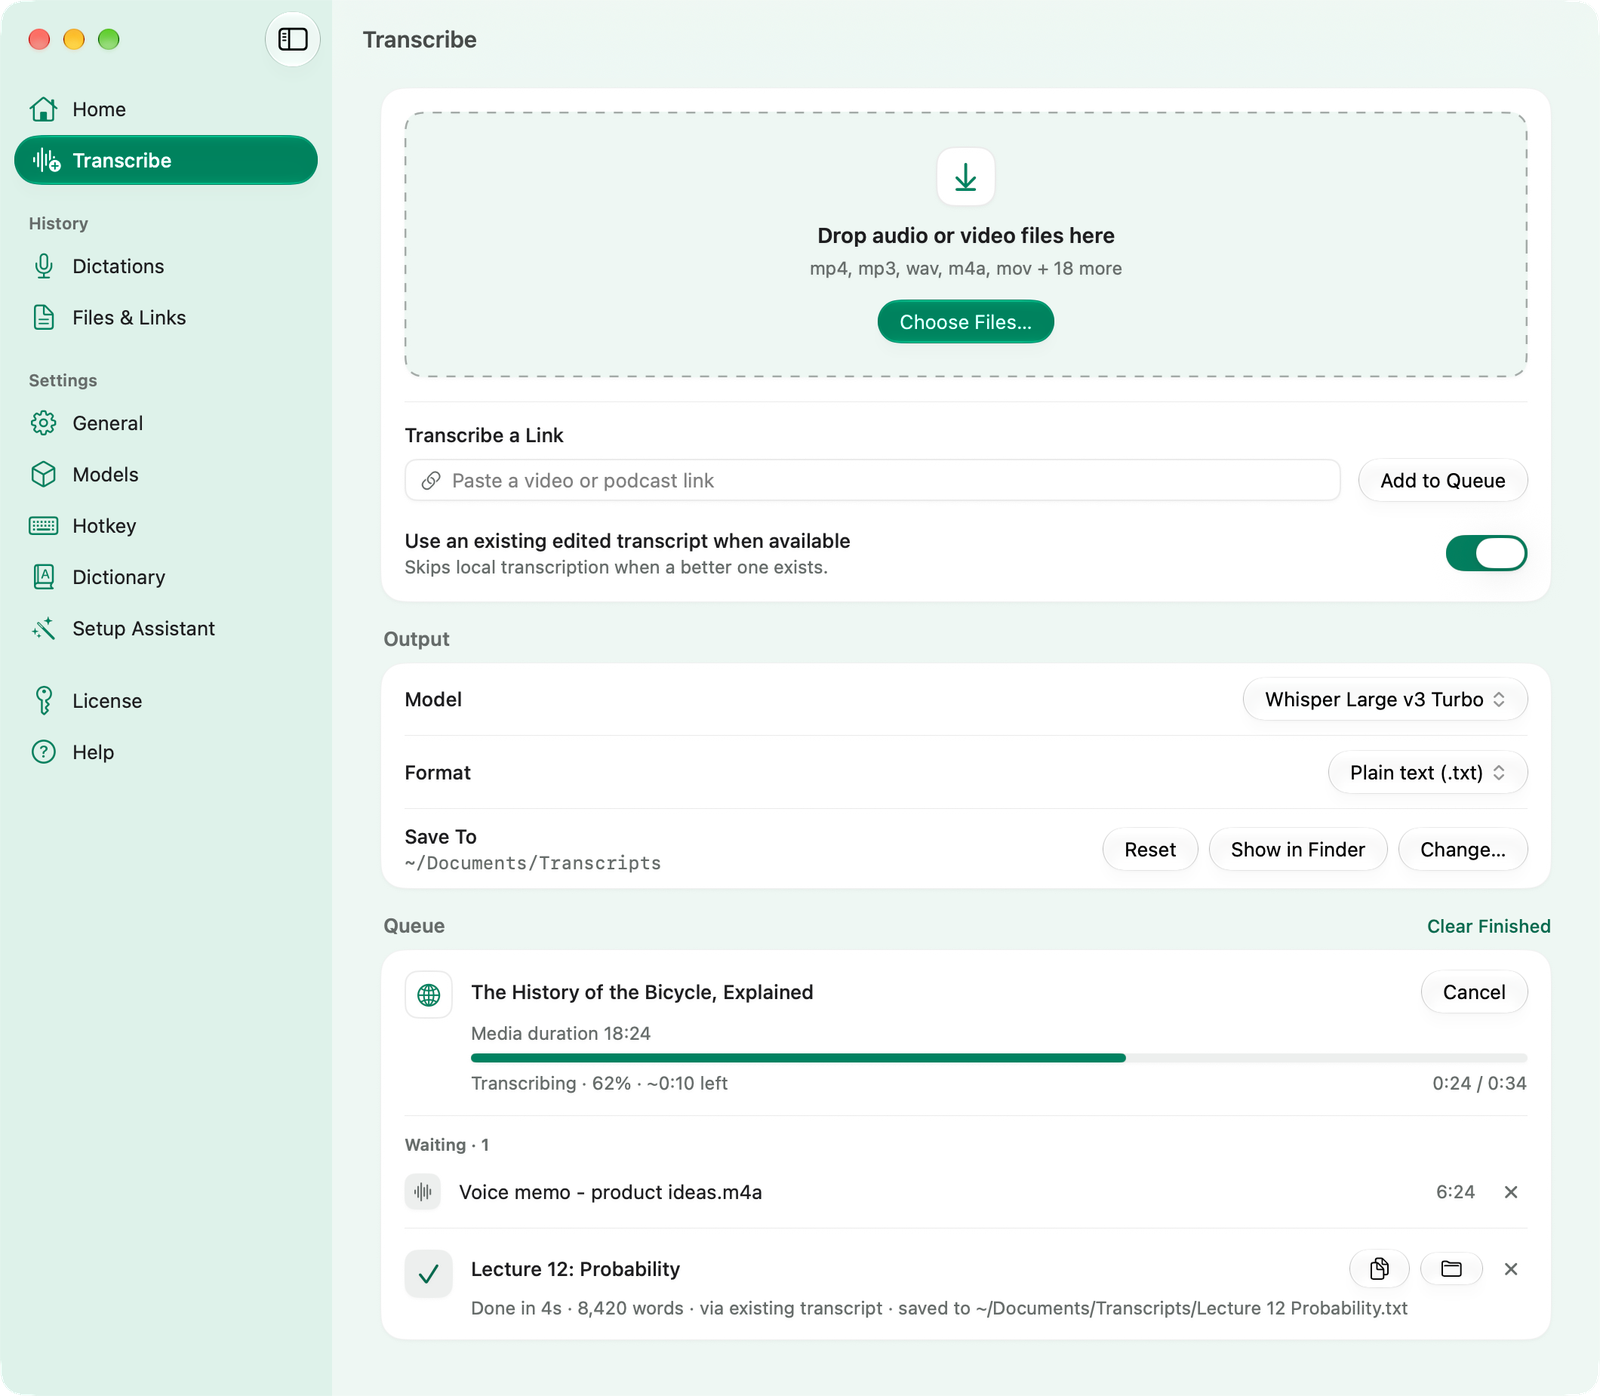
Task: Click Show in Finder button
Action: [x=1297, y=849]
